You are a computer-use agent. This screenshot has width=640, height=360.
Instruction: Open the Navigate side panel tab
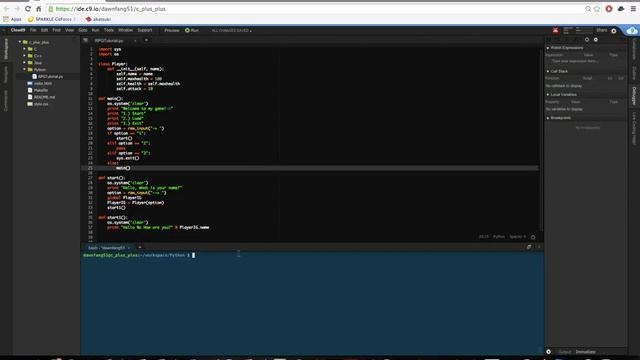[x=6, y=75]
